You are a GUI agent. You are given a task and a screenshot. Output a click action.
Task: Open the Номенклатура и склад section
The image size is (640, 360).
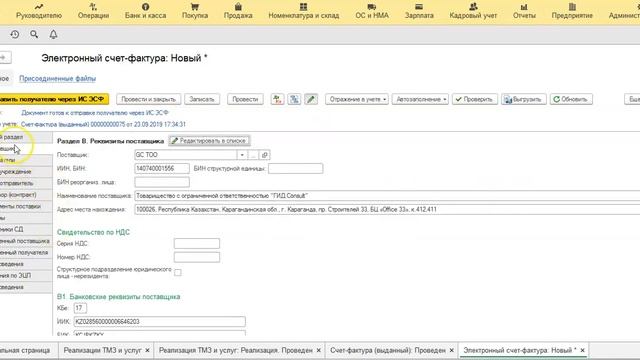pos(304,11)
